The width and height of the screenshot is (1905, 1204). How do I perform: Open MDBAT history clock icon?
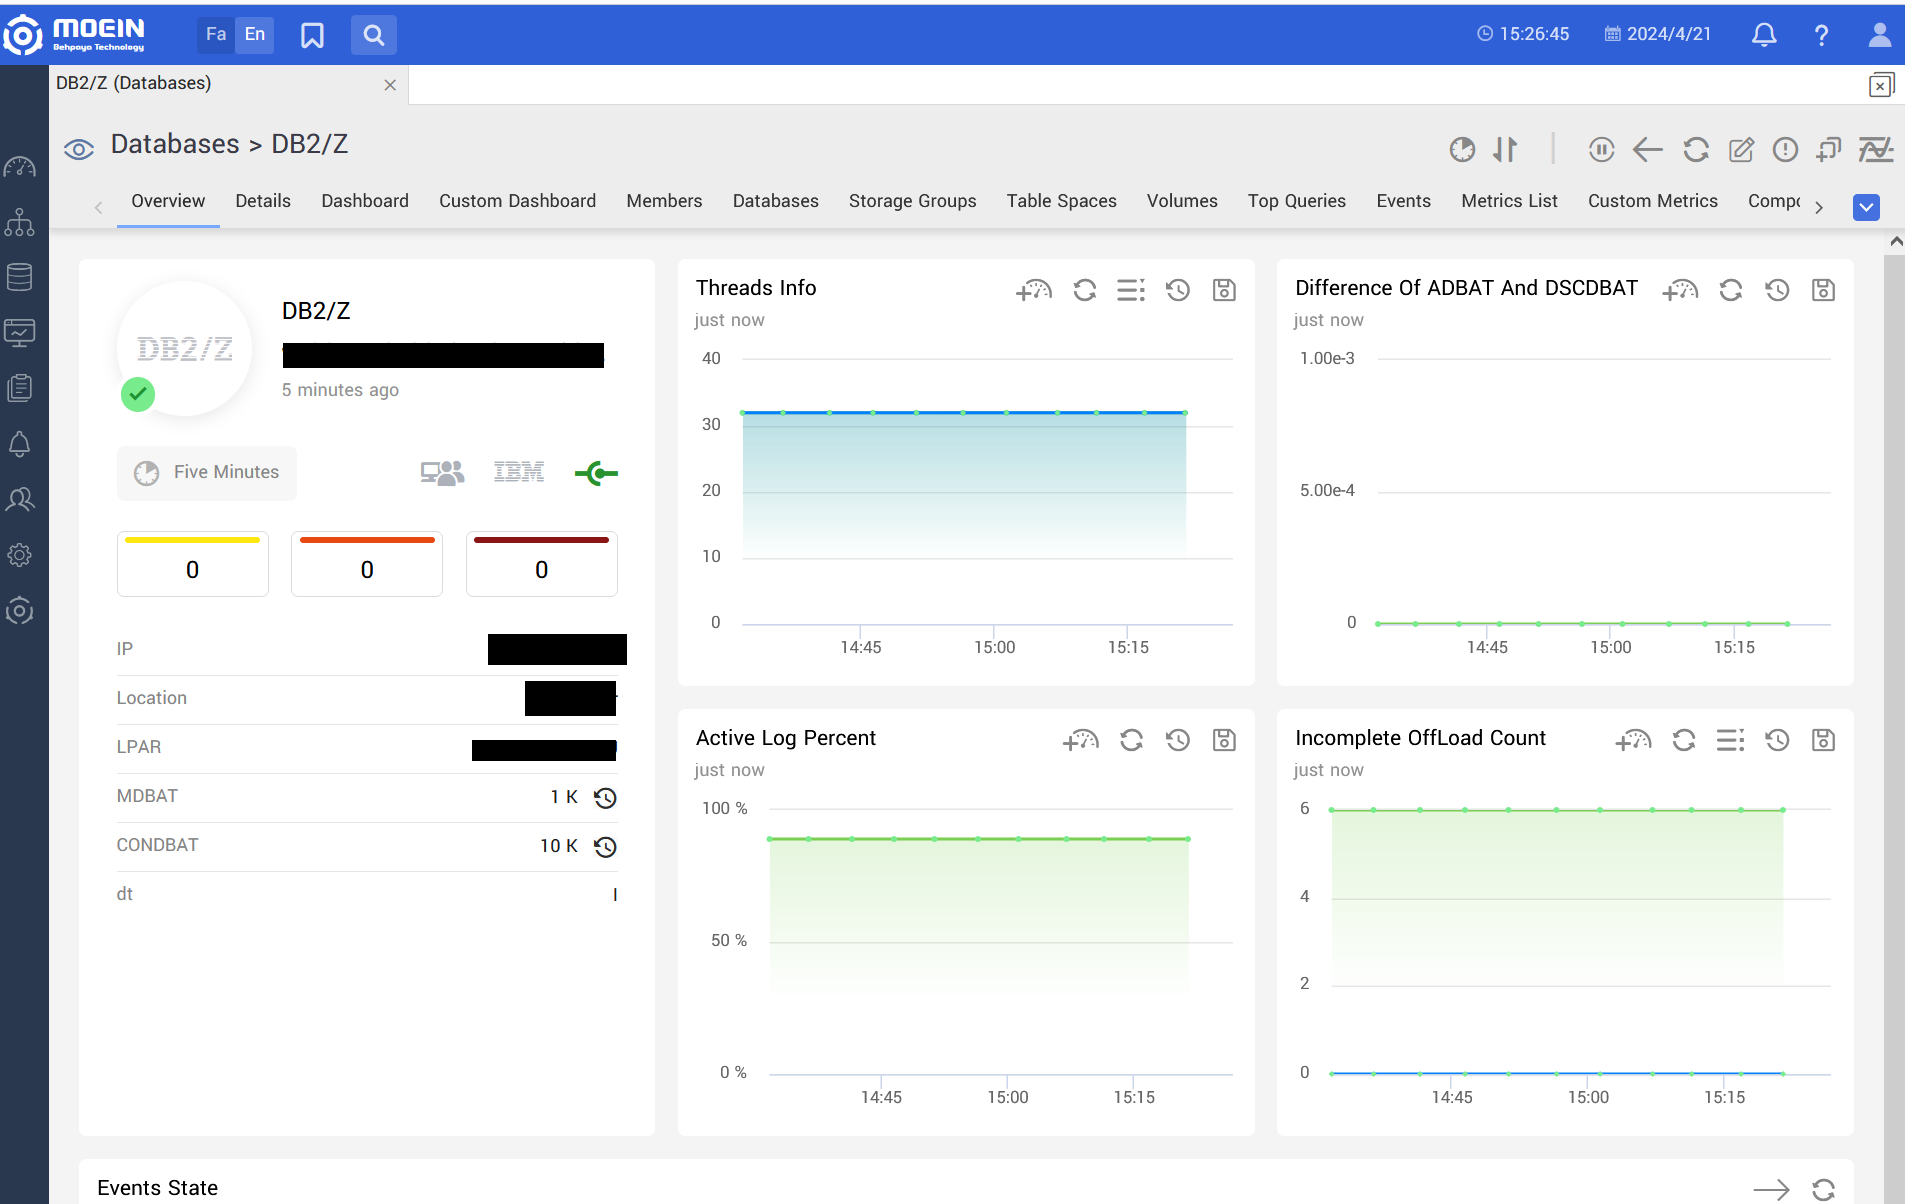coord(605,798)
